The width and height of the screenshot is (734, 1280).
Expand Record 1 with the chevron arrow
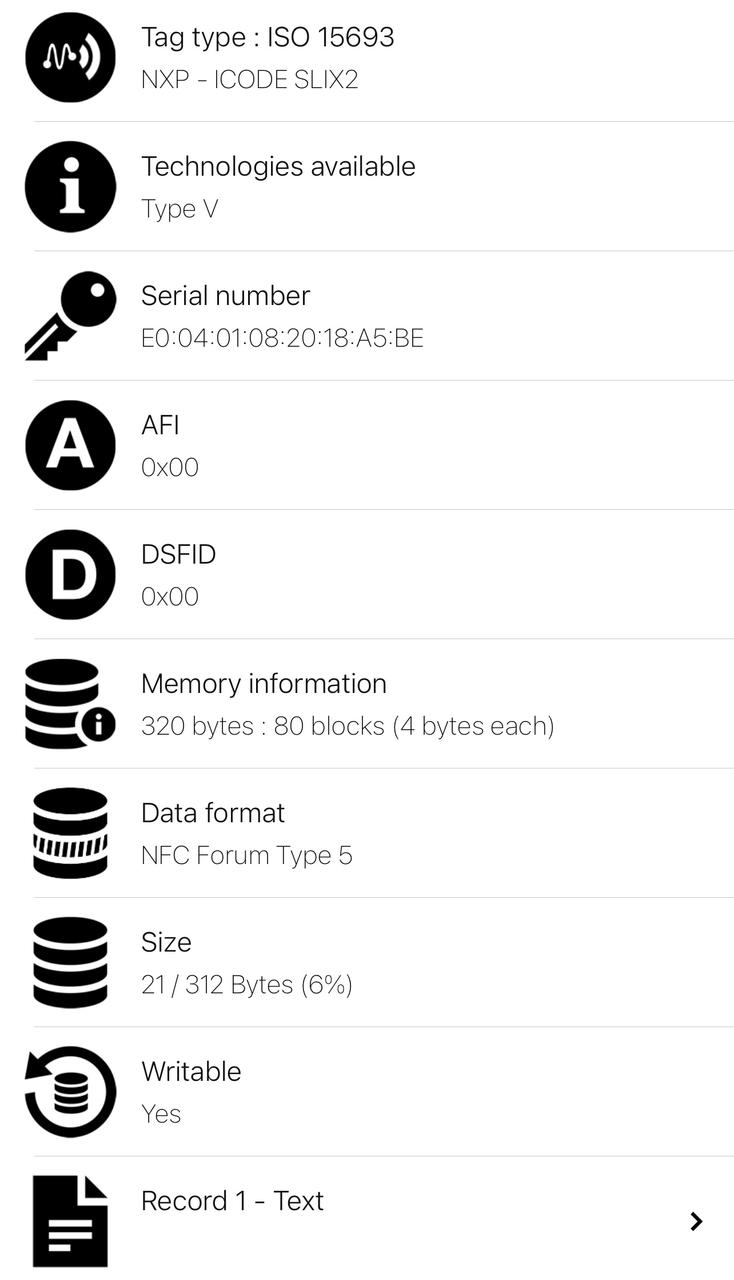(696, 1221)
